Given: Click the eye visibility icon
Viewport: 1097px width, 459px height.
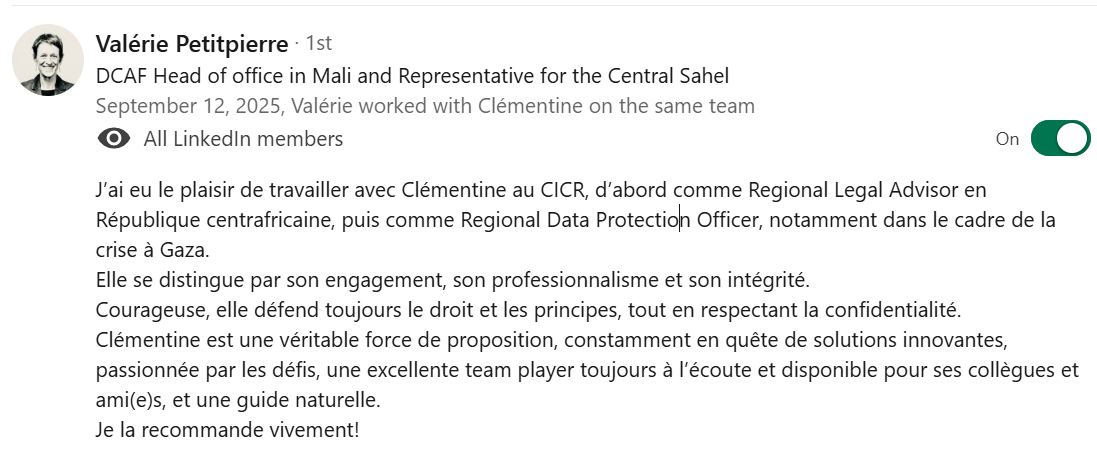Looking at the screenshot, I should click(x=114, y=139).
